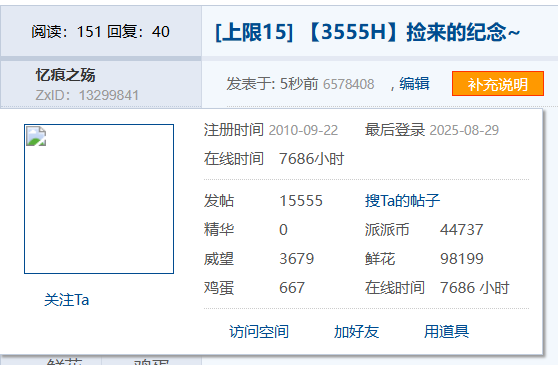Click the 鲜花 98199 count

pos(462,259)
